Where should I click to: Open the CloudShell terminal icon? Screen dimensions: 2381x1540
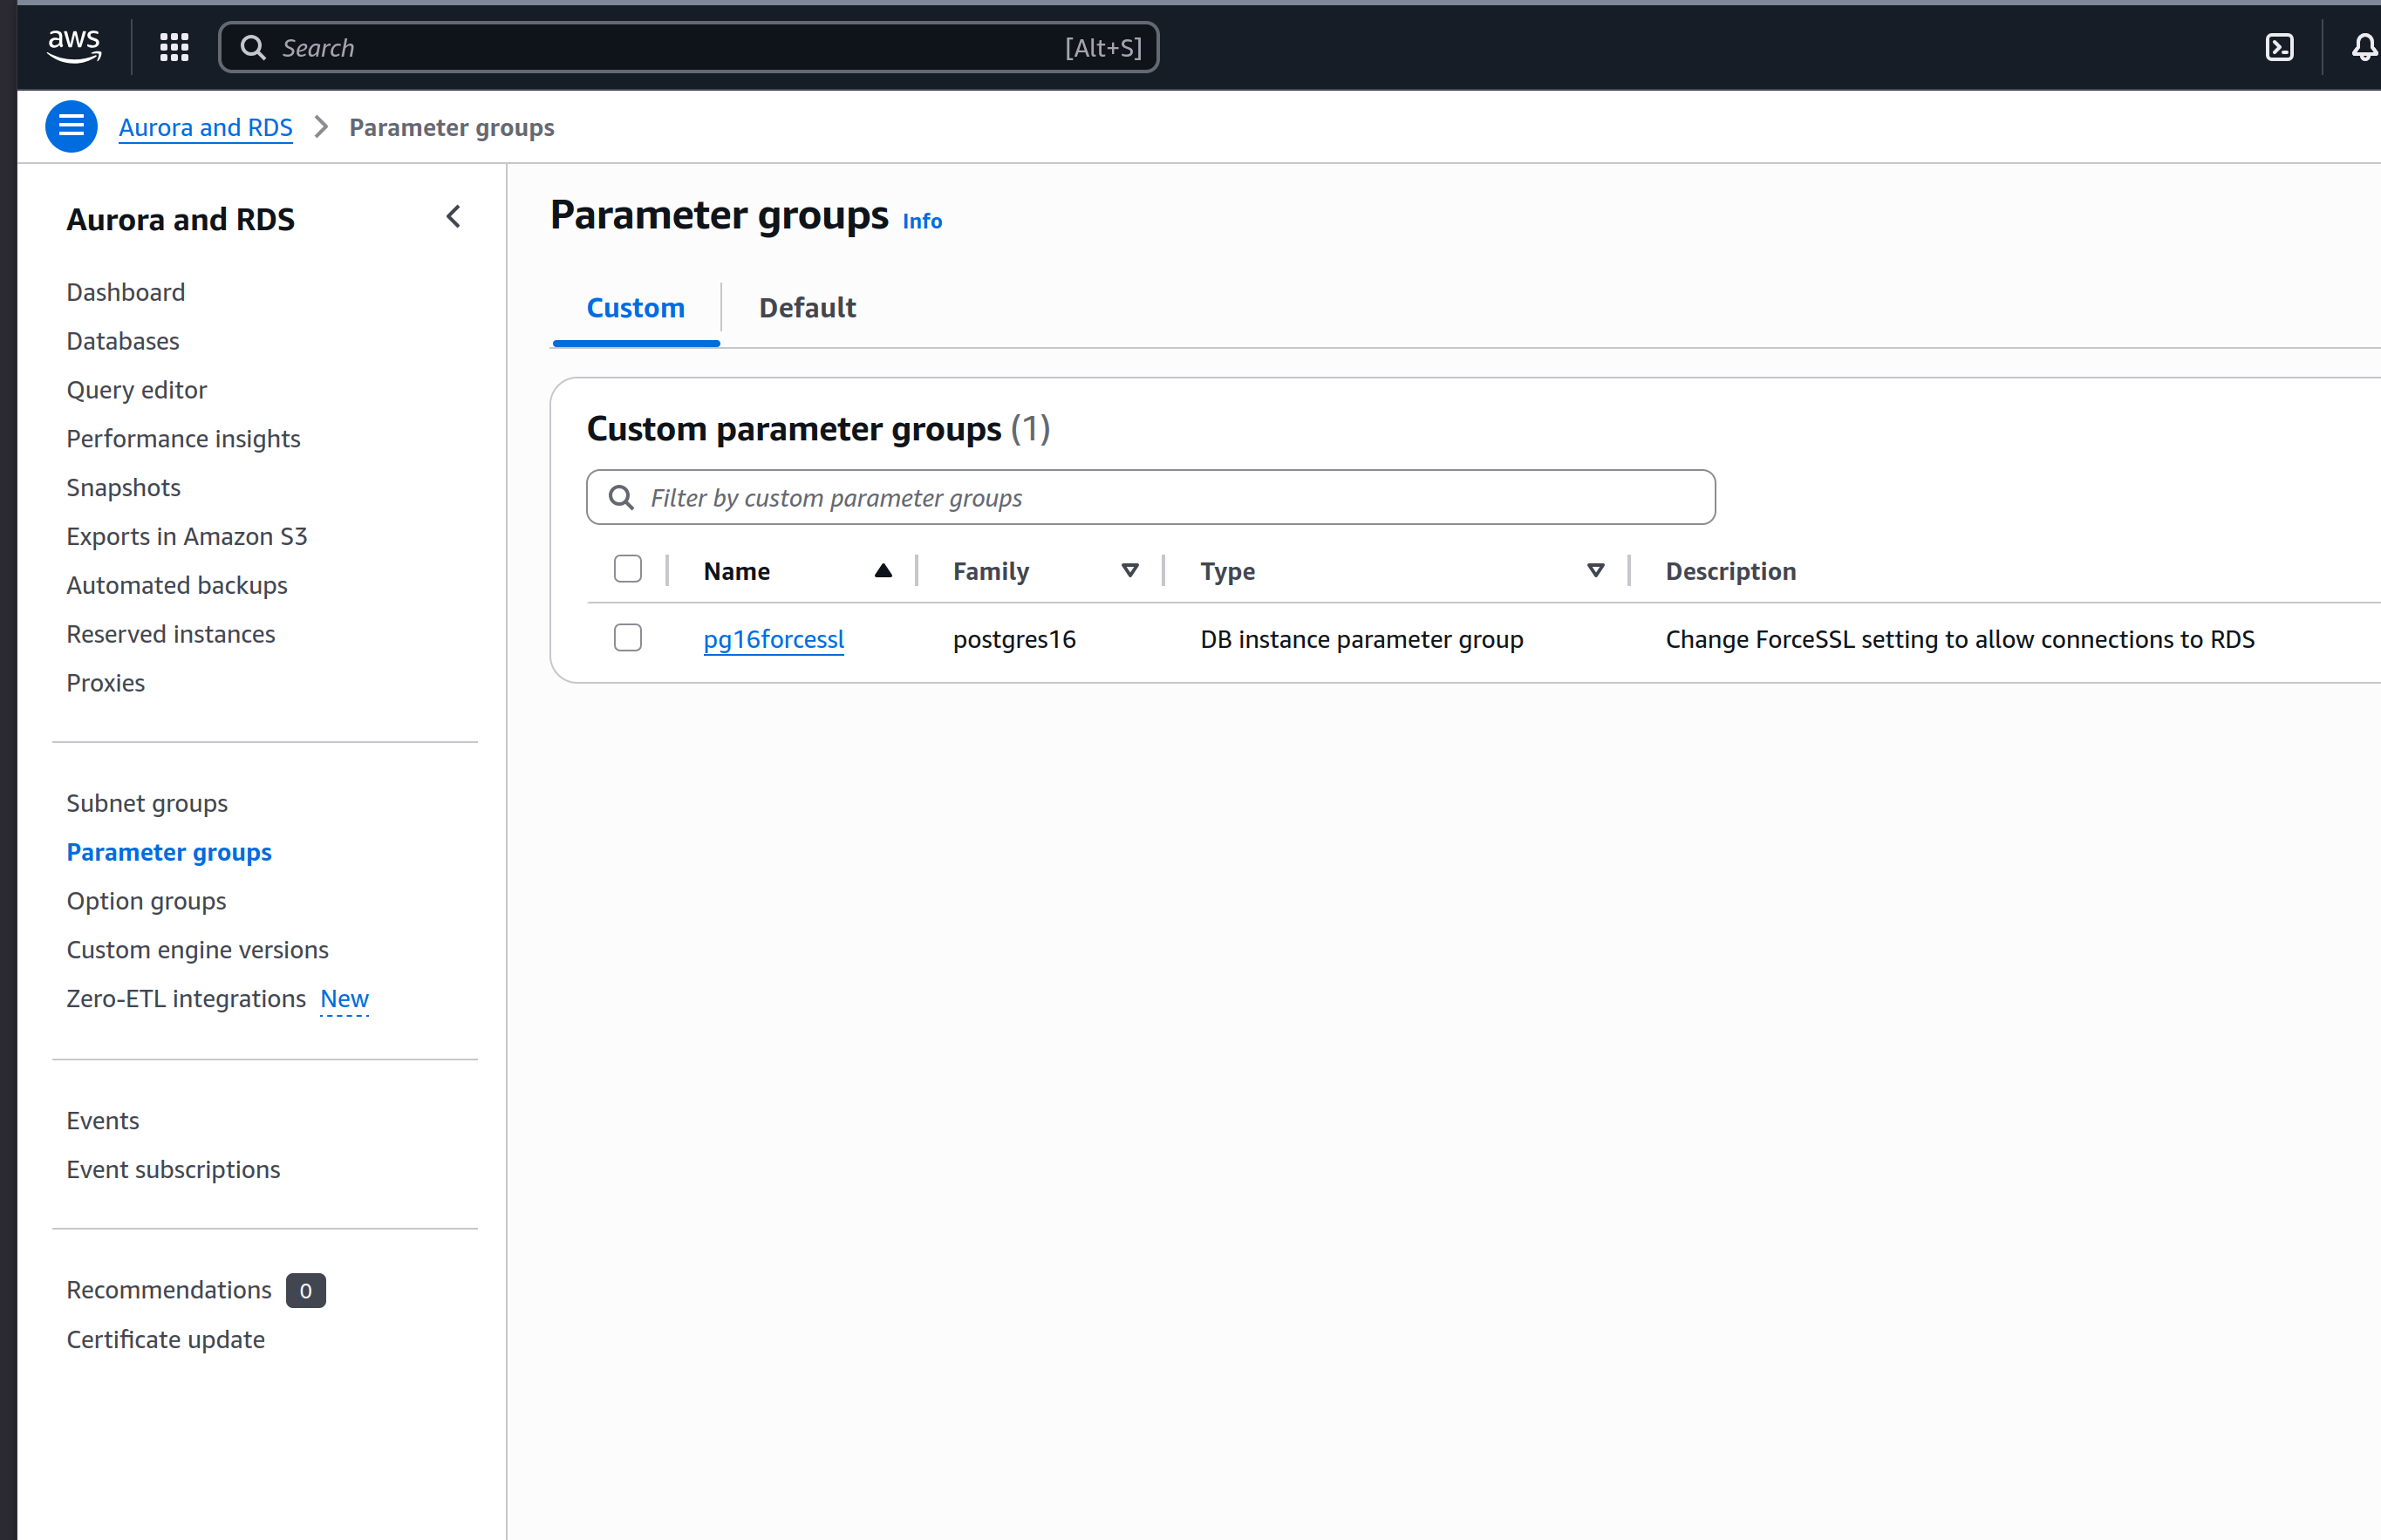tap(2279, 47)
